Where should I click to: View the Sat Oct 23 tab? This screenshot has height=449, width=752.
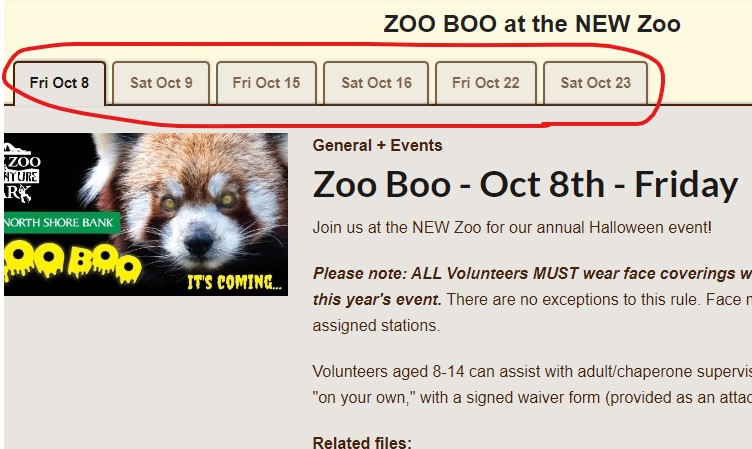(595, 83)
